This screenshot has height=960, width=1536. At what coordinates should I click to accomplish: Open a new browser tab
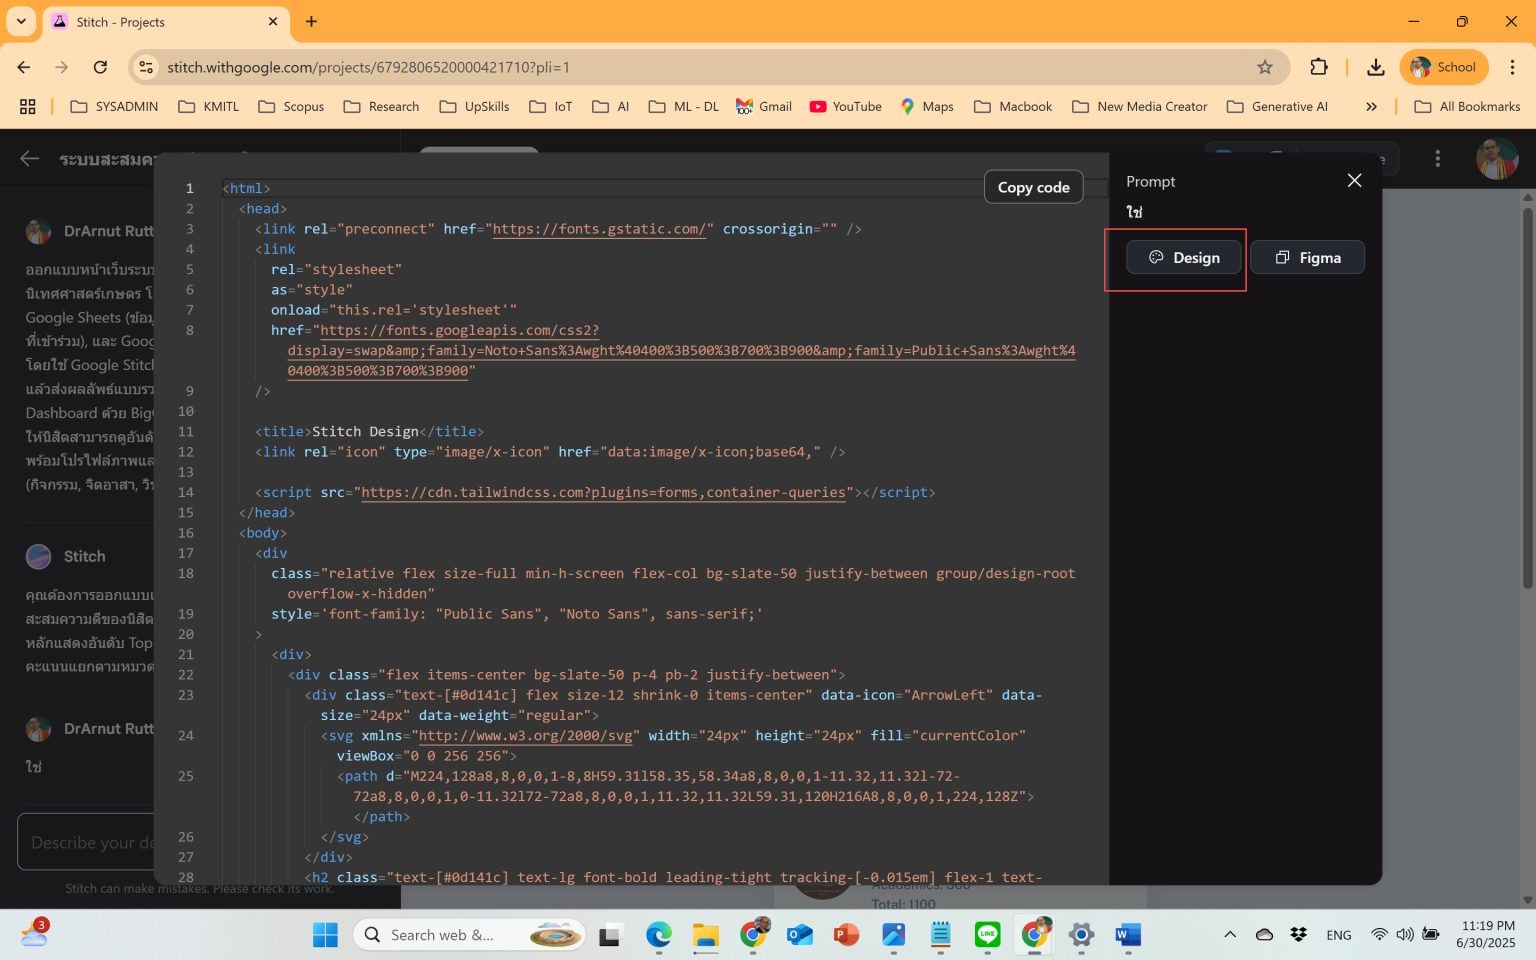click(x=311, y=21)
